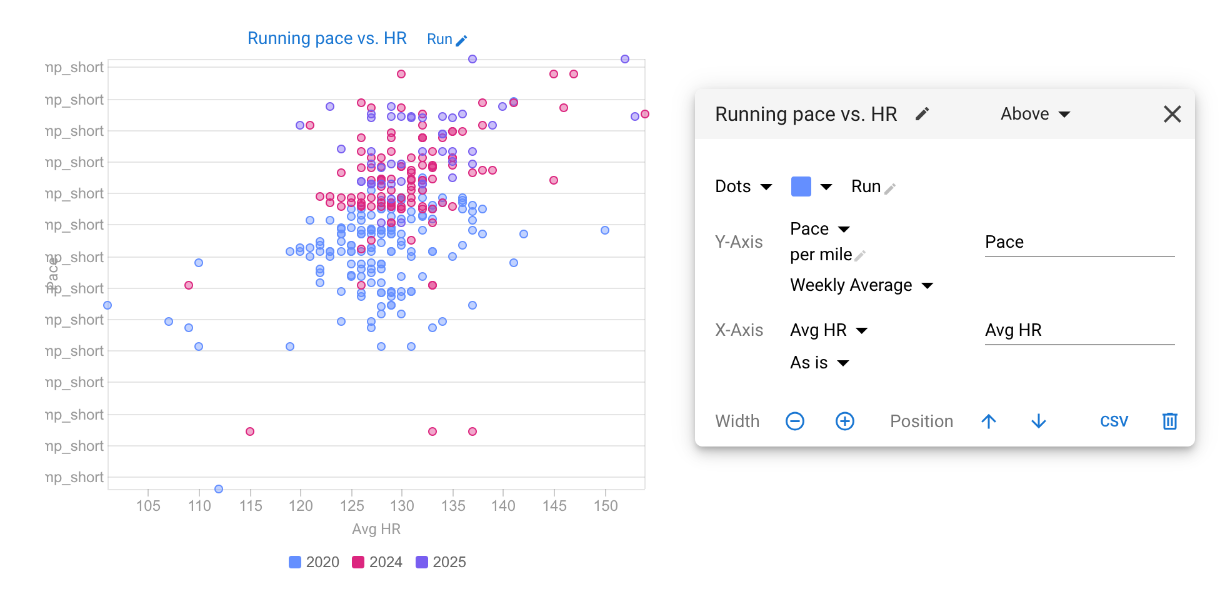This screenshot has height=592, width=1225.
Task: Expand the Weekly Average aggregation dropdown
Action: coord(861,285)
